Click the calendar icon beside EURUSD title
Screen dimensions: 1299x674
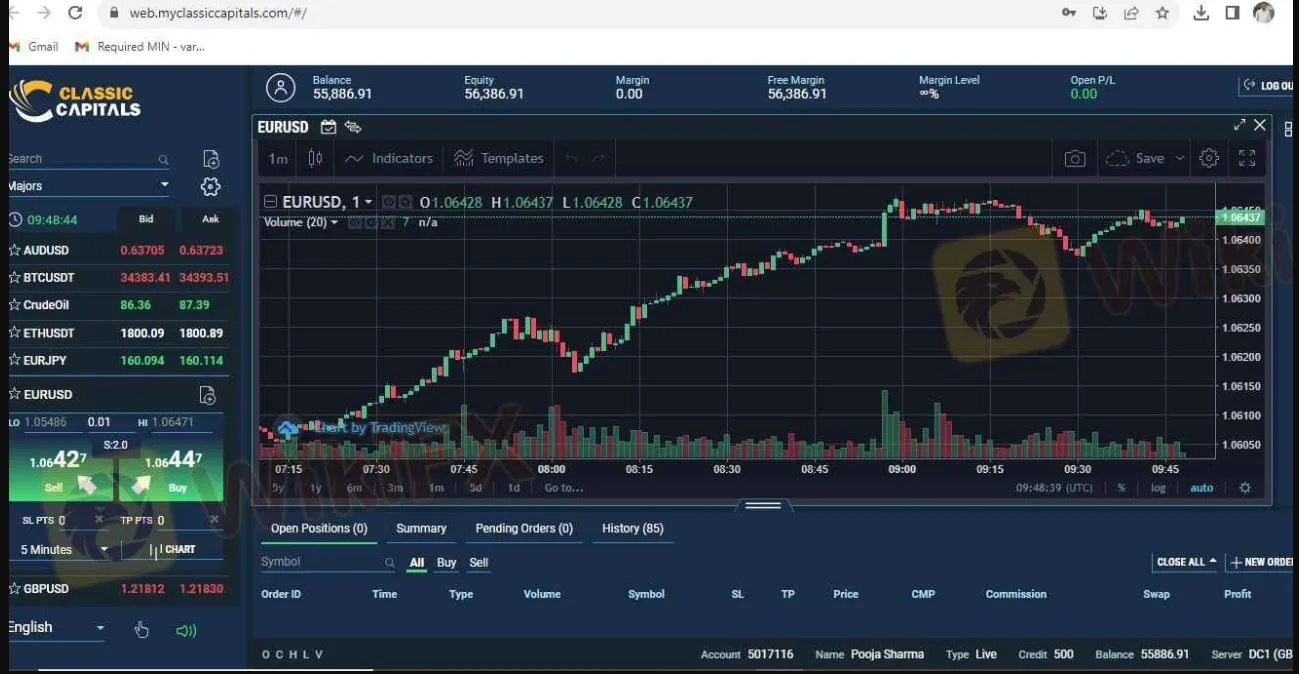328,127
